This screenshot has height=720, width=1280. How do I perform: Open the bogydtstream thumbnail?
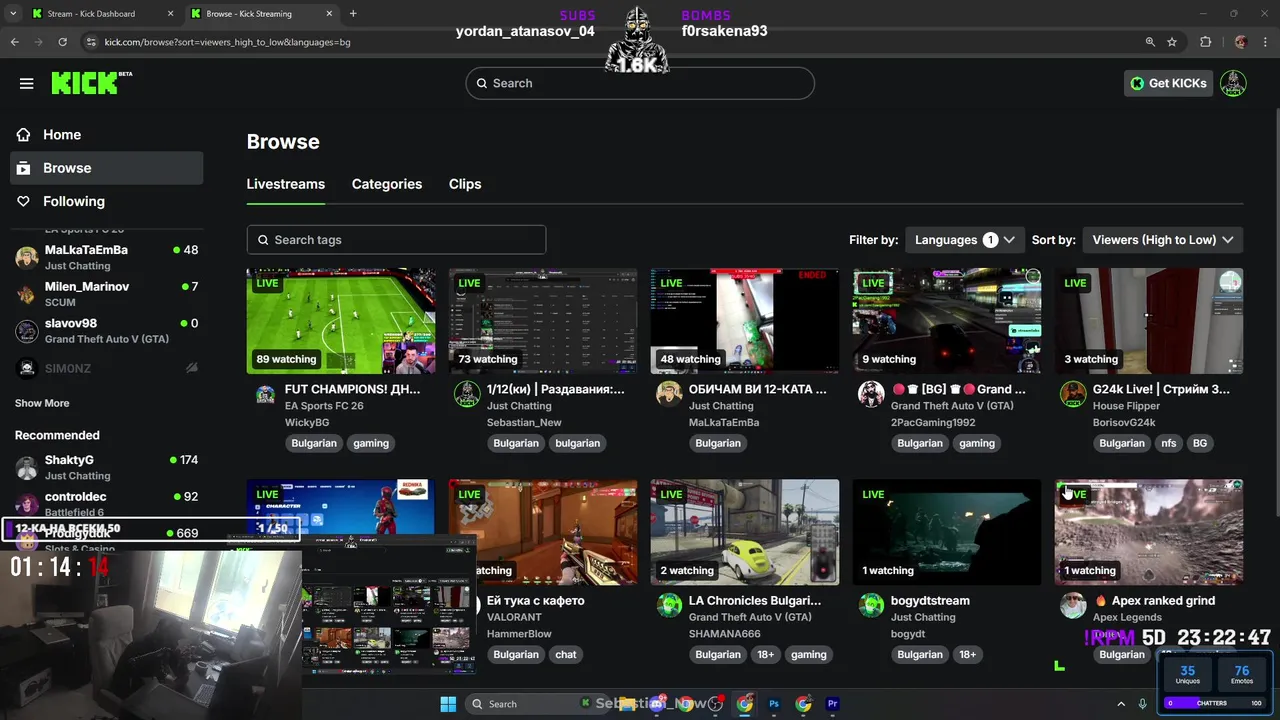pos(947,532)
